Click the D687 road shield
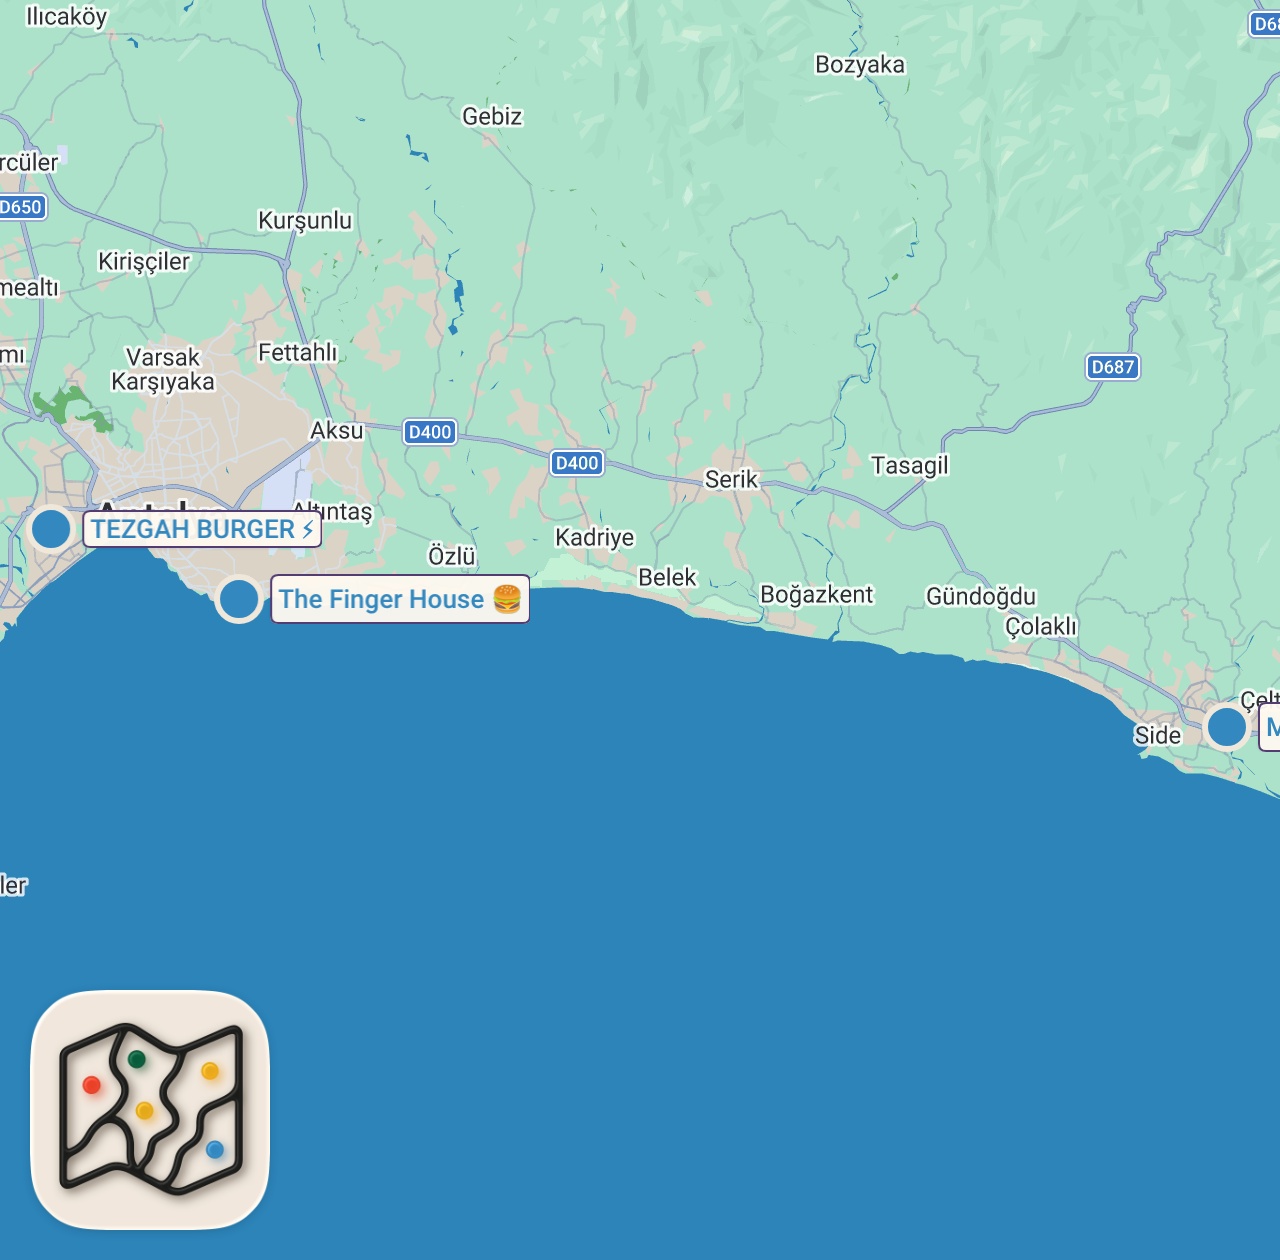Image resolution: width=1280 pixels, height=1260 pixels. tap(1113, 367)
